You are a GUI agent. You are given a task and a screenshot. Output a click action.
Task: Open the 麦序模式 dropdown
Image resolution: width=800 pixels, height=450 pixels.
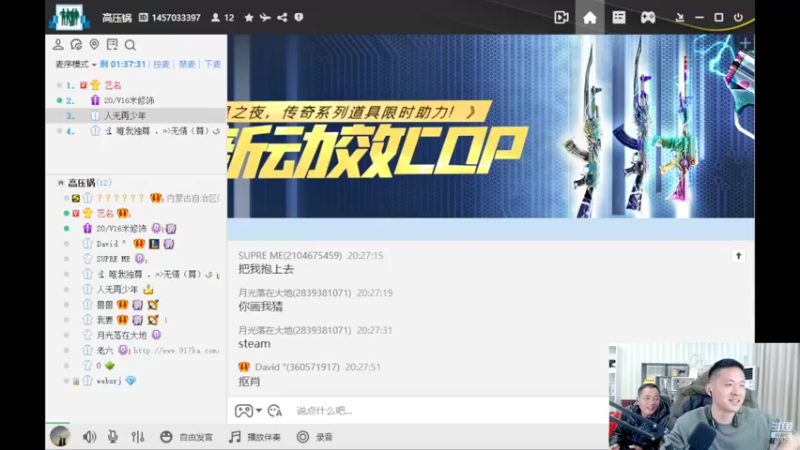point(76,64)
